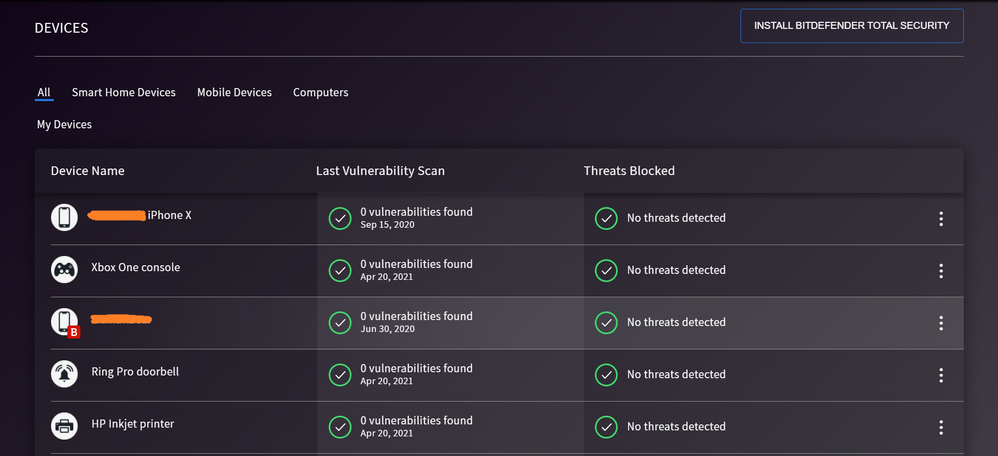The width and height of the screenshot is (998, 456).
Task: Open the Xbox One console options menu
Action: (x=941, y=270)
